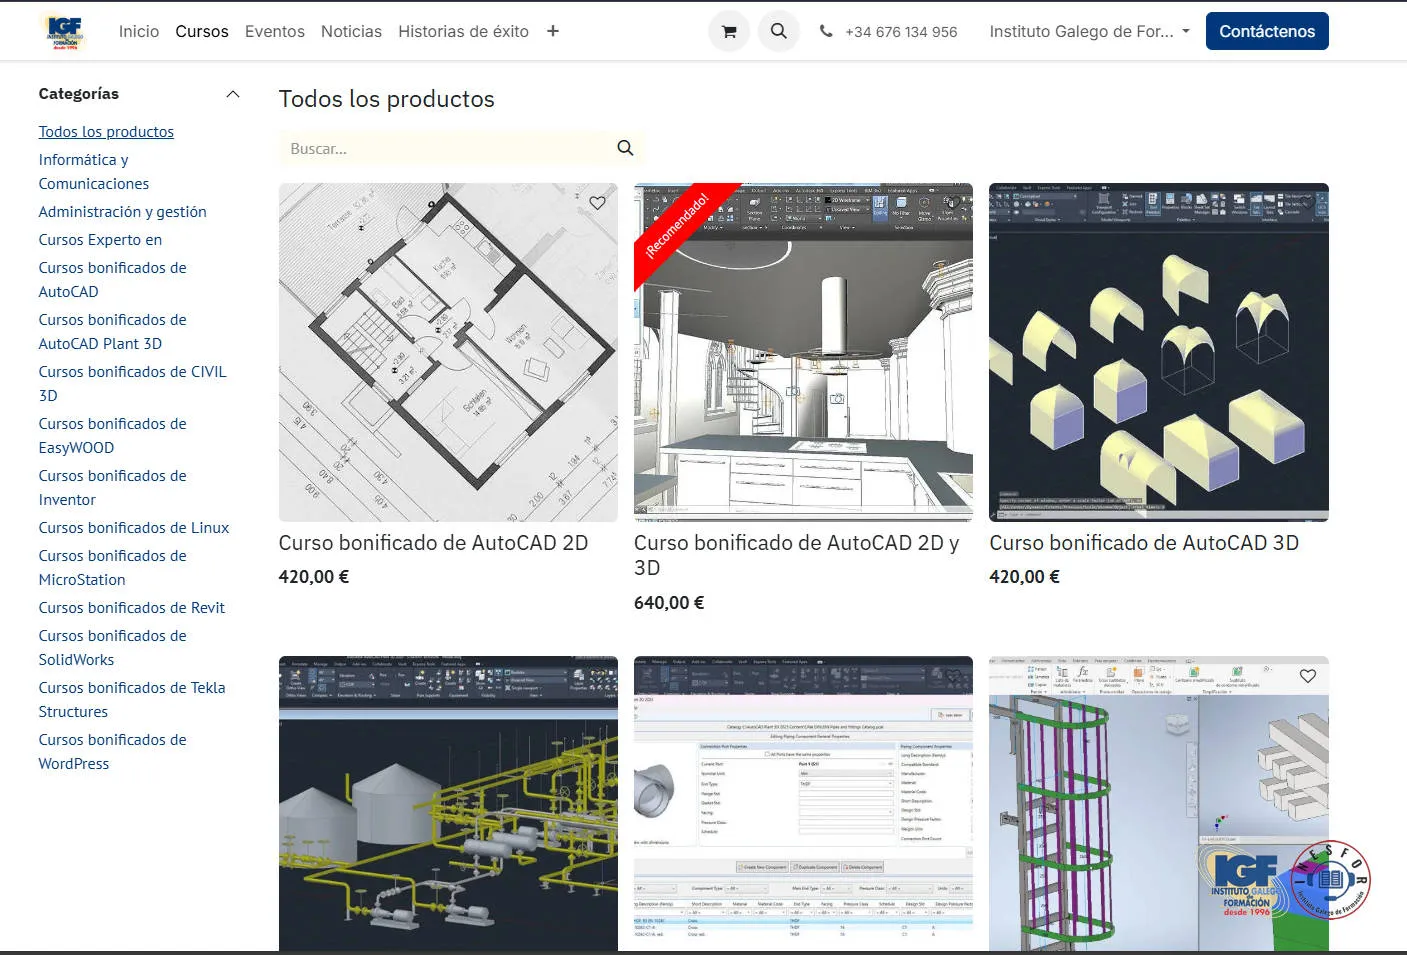Collapse the Categorías section chevron
1407x955 pixels.
click(x=233, y=94)
